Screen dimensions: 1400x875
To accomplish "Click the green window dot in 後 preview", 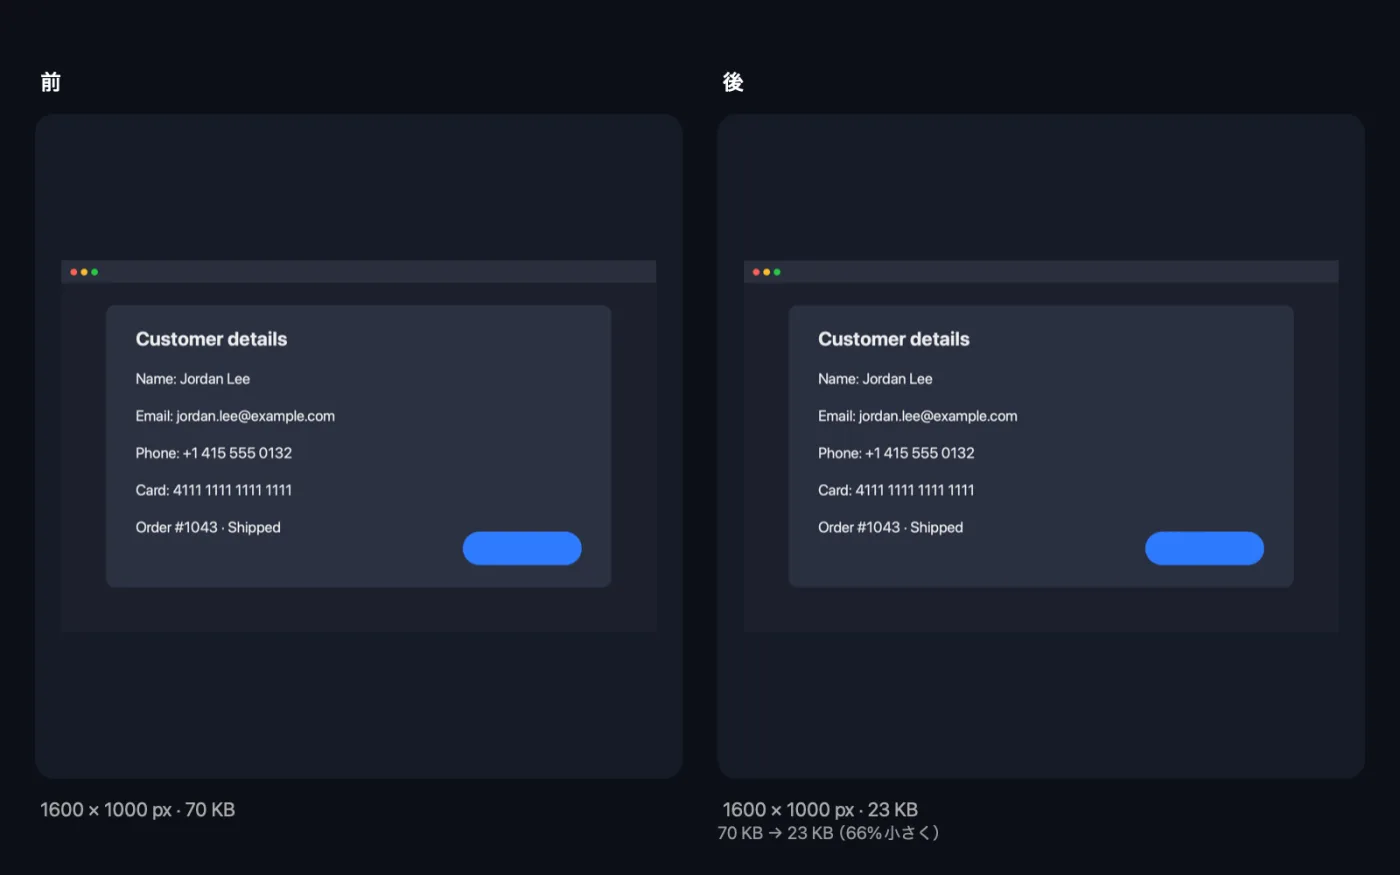I will click(x=777, y=272).
